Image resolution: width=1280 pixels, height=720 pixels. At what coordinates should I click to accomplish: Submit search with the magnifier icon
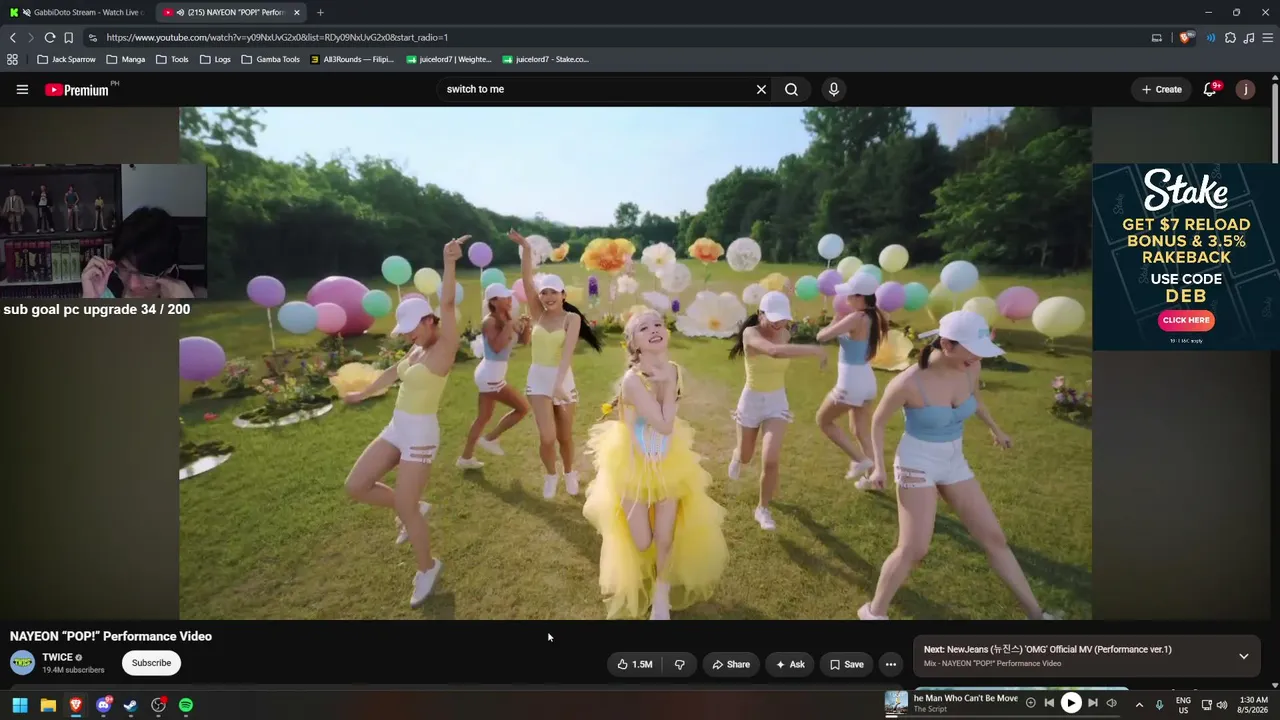pyautogui.click(x=791, y=89)
